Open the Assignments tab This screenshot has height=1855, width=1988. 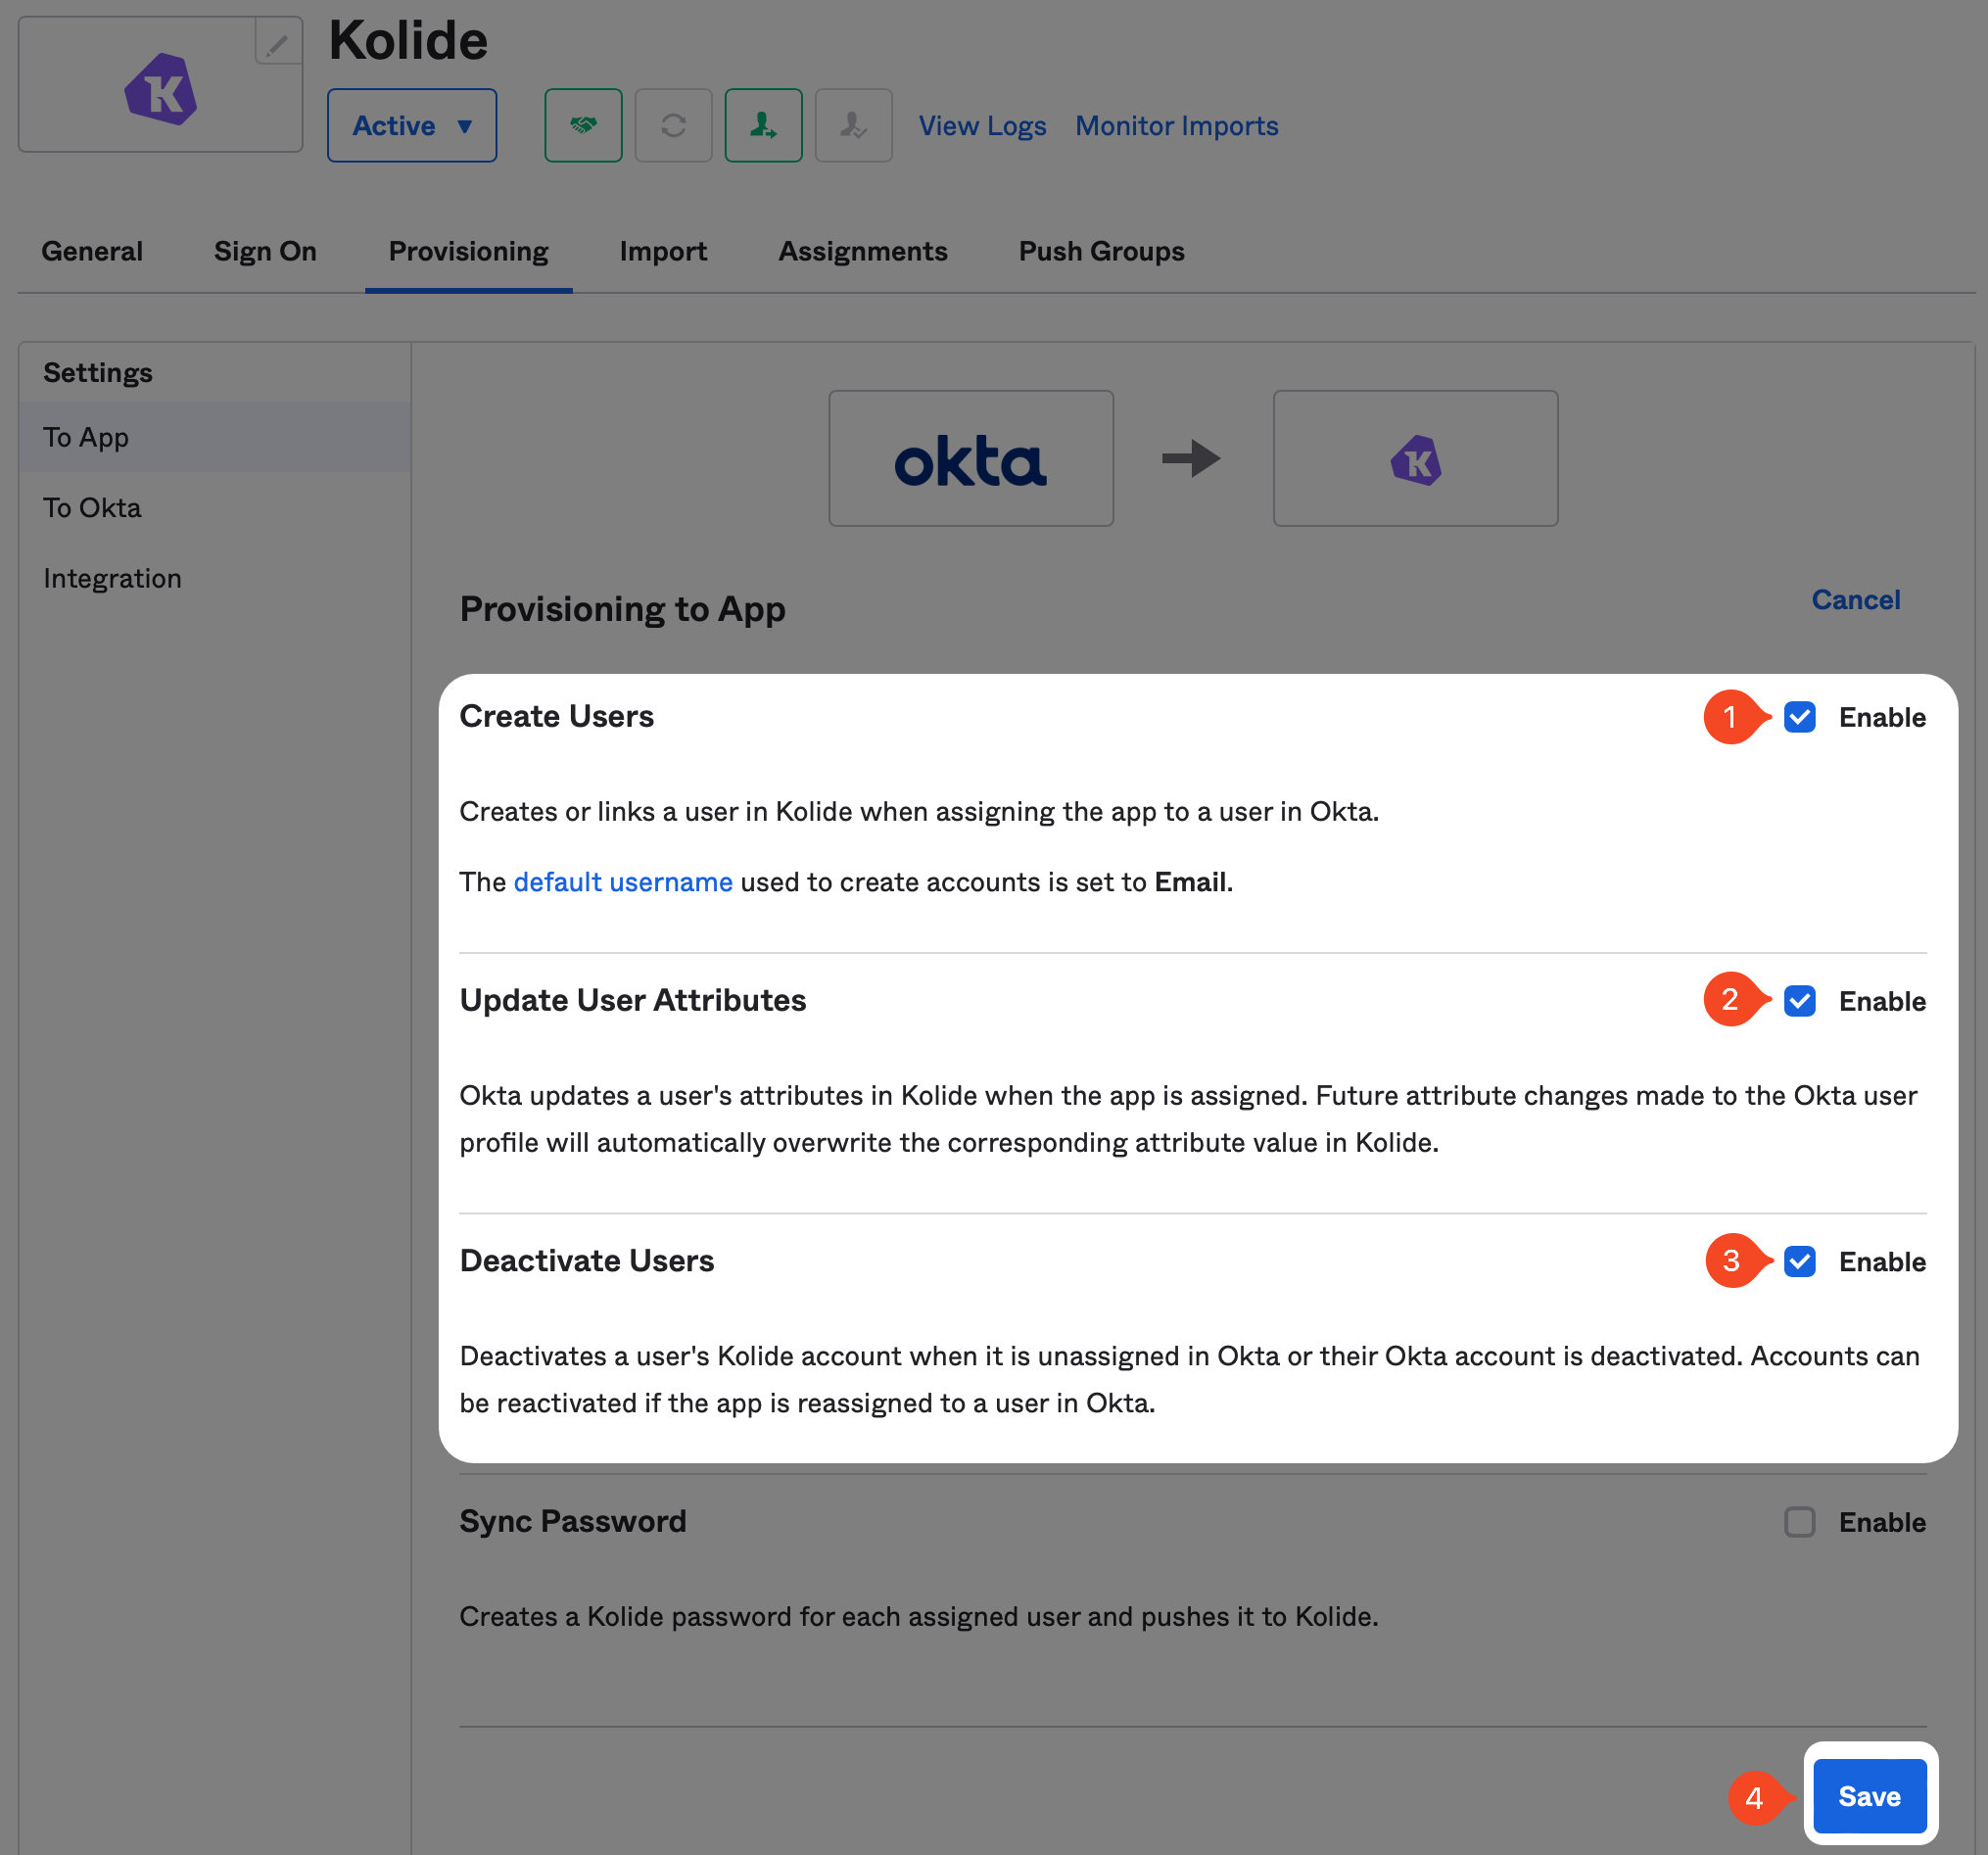coord(863,251)
